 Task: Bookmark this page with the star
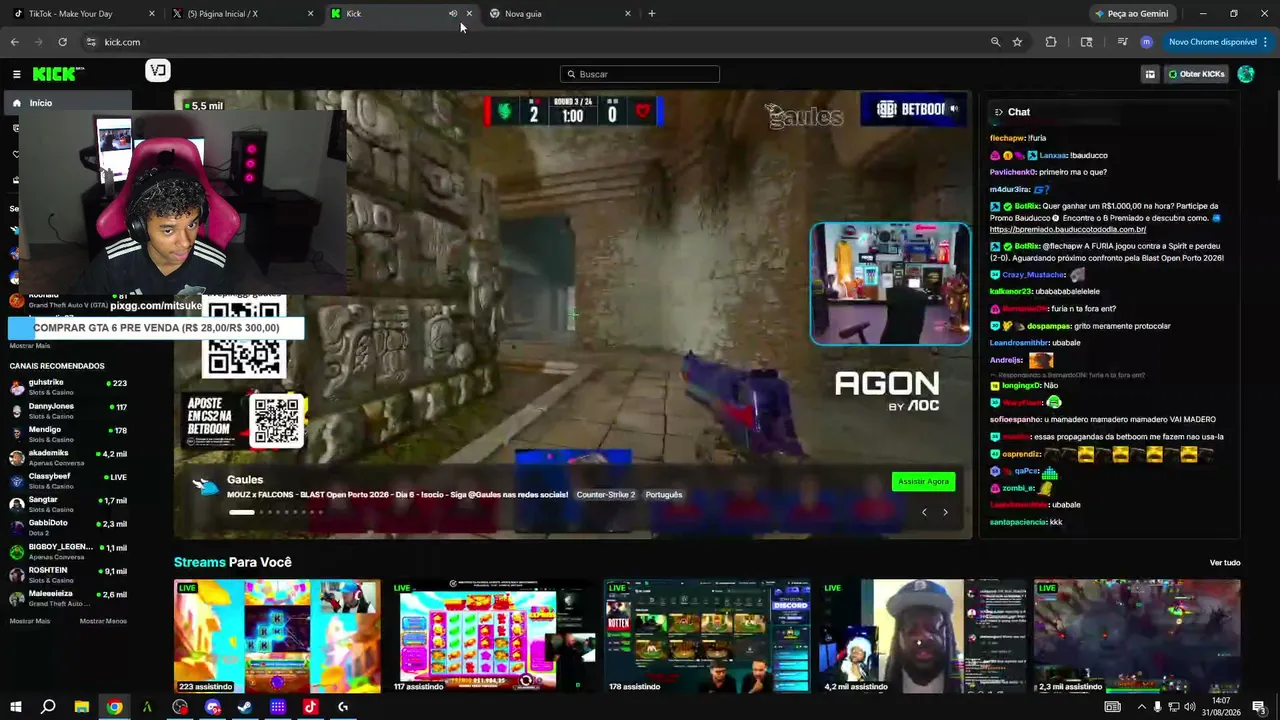pos(1017,42)
